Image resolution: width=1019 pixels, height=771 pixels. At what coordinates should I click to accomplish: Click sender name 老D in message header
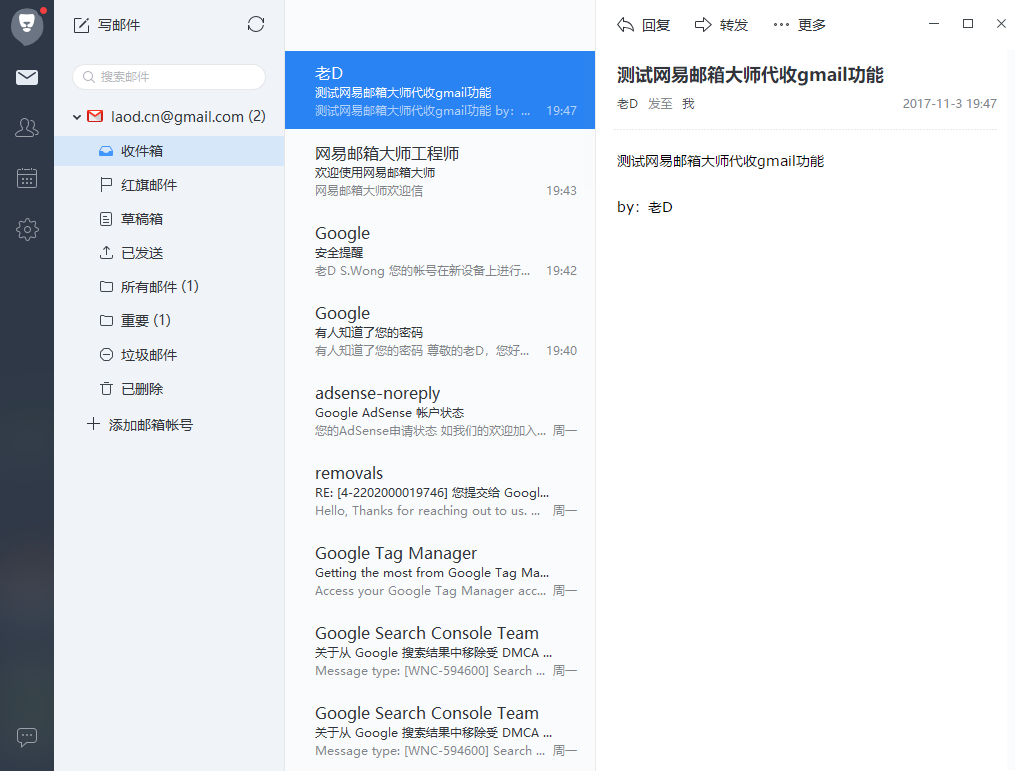(x=627, y=103)
